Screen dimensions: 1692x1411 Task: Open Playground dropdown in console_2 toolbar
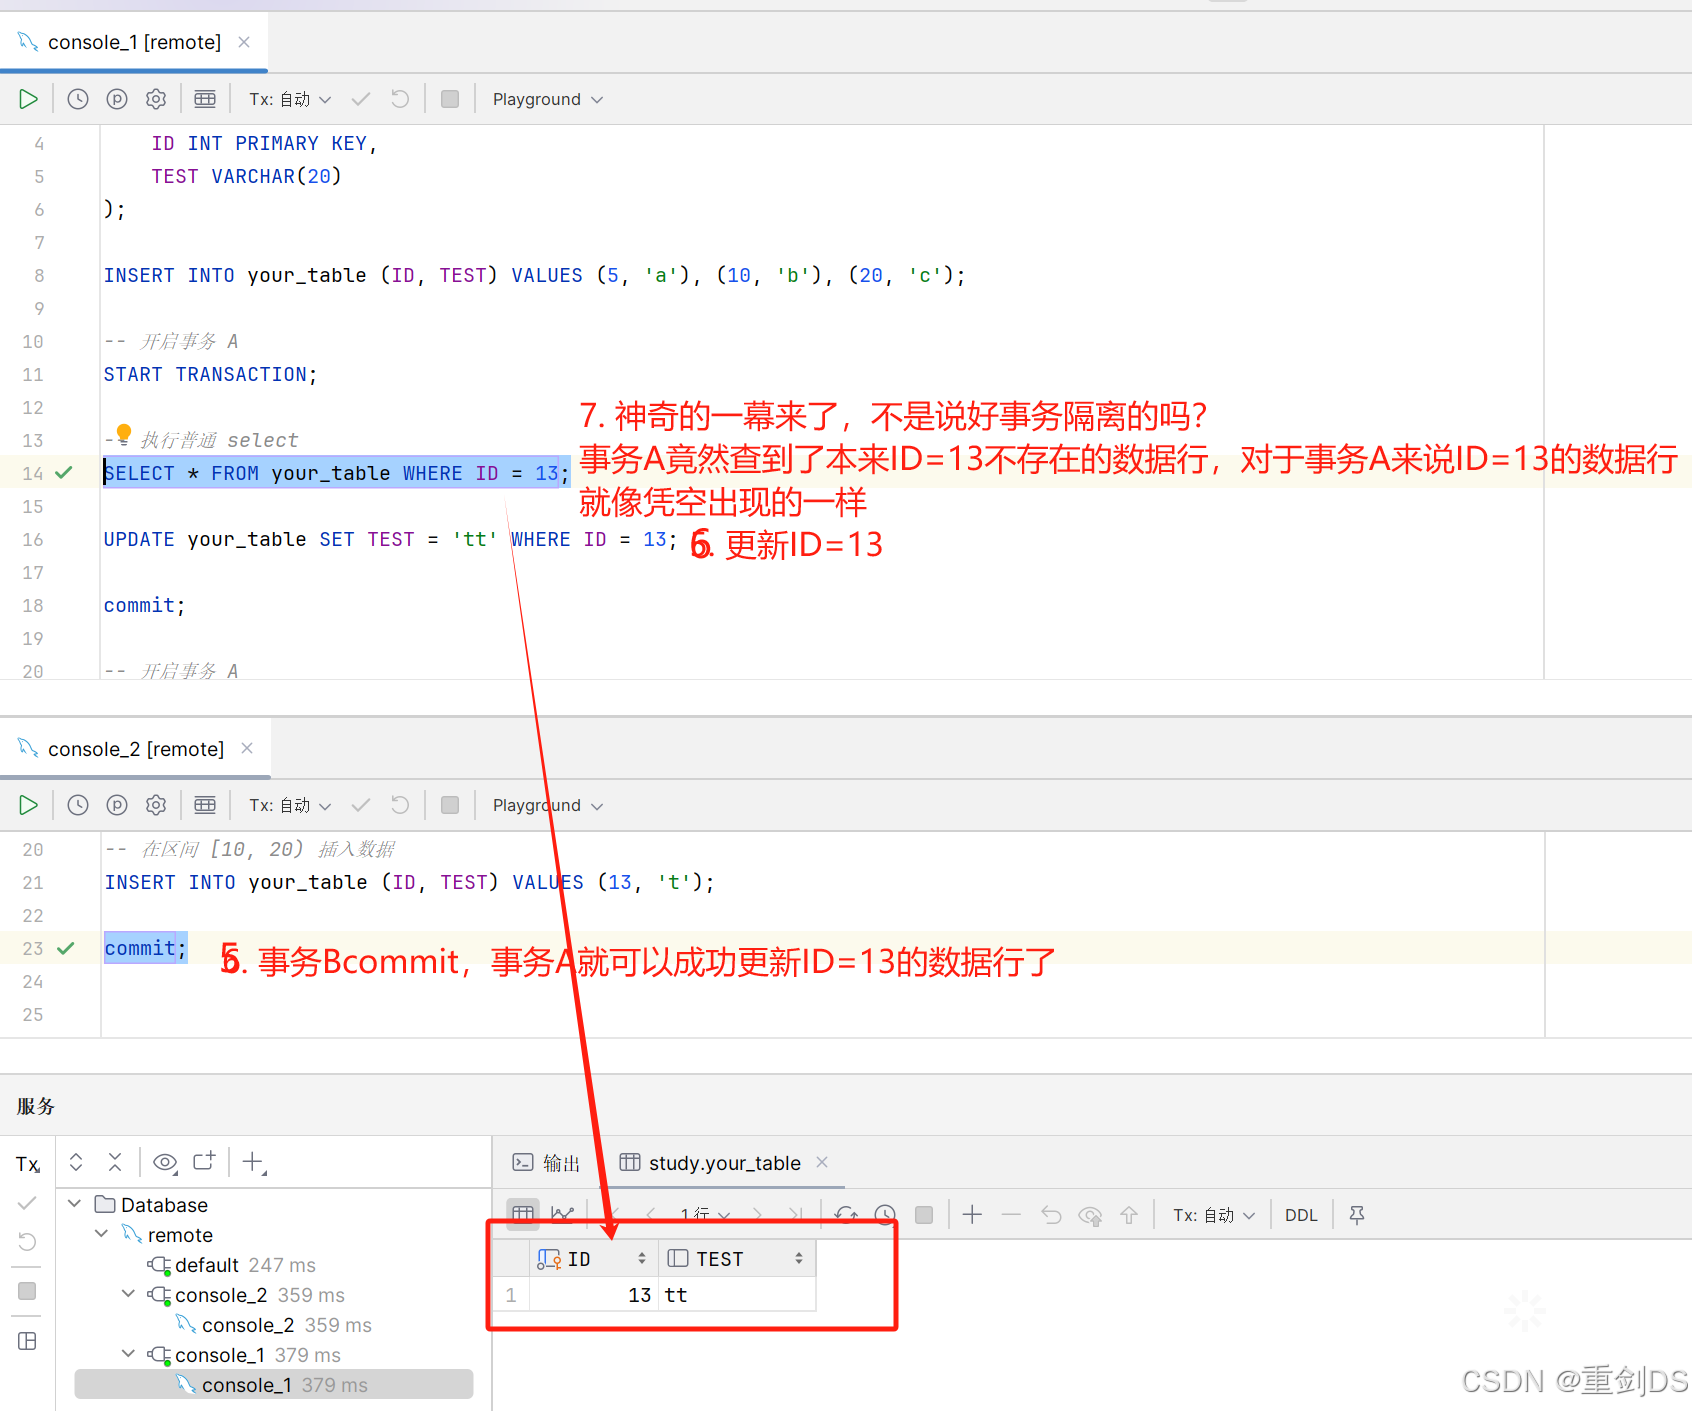pyautogui.click(x=548, y=805)
